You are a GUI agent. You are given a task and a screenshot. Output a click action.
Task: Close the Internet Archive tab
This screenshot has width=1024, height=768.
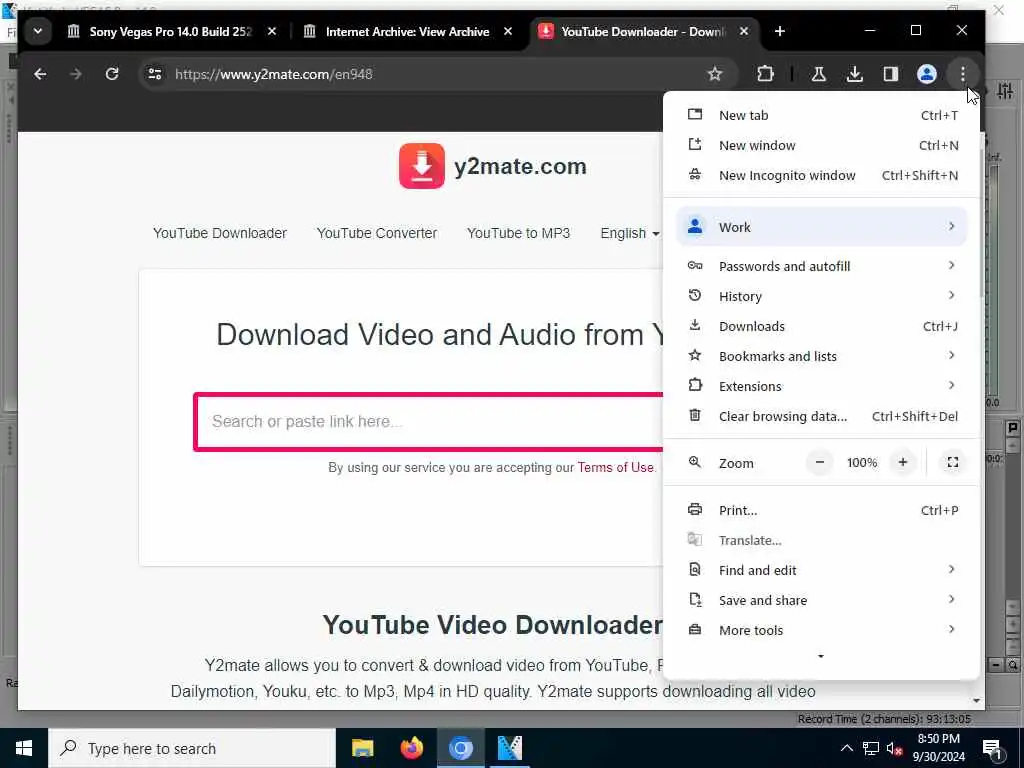click(508, 31)
